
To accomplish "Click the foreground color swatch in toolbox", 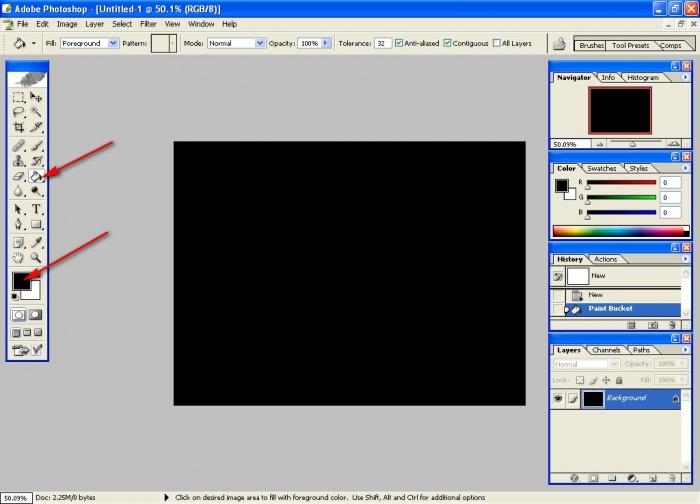I will pos(21,281).
